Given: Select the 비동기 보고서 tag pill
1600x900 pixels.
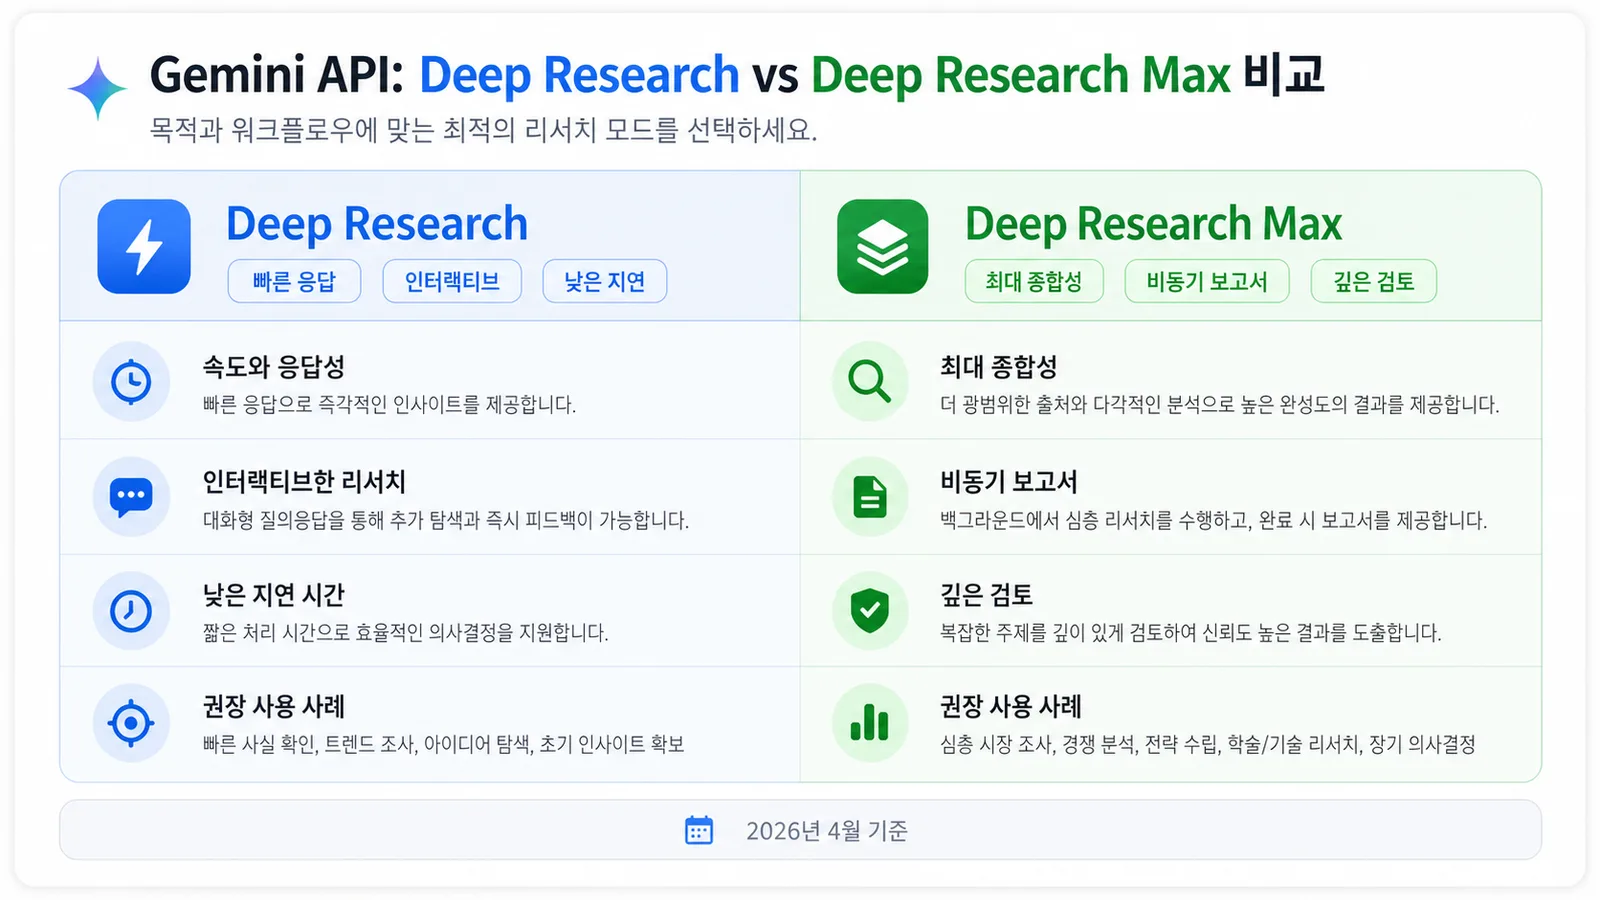Looking at the screenshot, I should 1207,281.
